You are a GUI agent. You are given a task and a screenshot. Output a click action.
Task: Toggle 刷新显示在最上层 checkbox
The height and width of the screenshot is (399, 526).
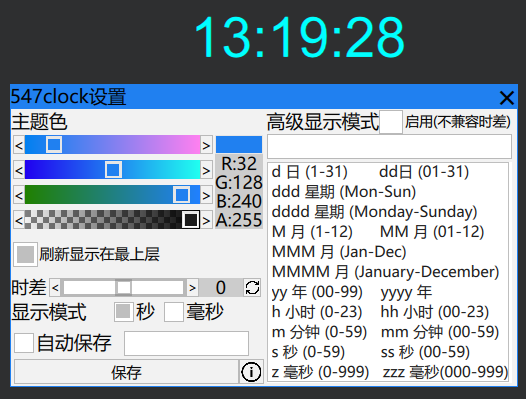(x=25, y=254)
